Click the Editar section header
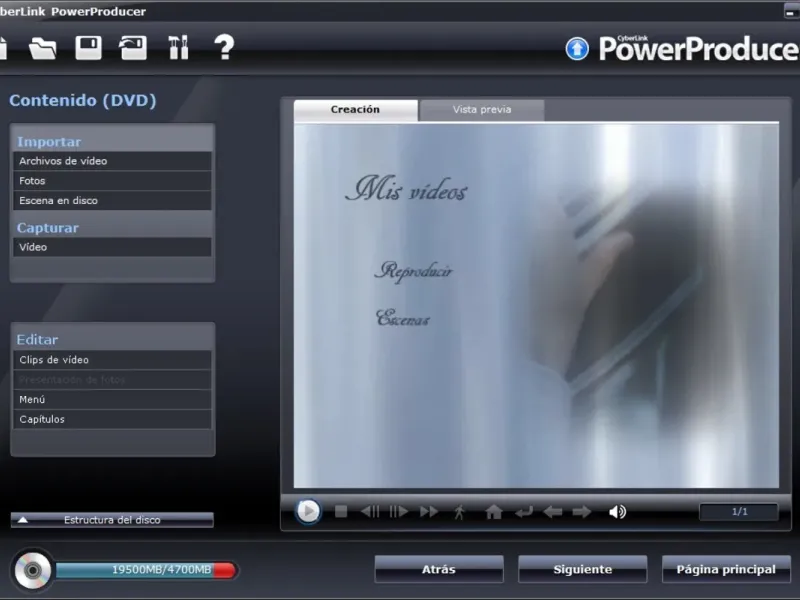Image resolution: width=800 pixels, height=600 pixels. (37, 340)
